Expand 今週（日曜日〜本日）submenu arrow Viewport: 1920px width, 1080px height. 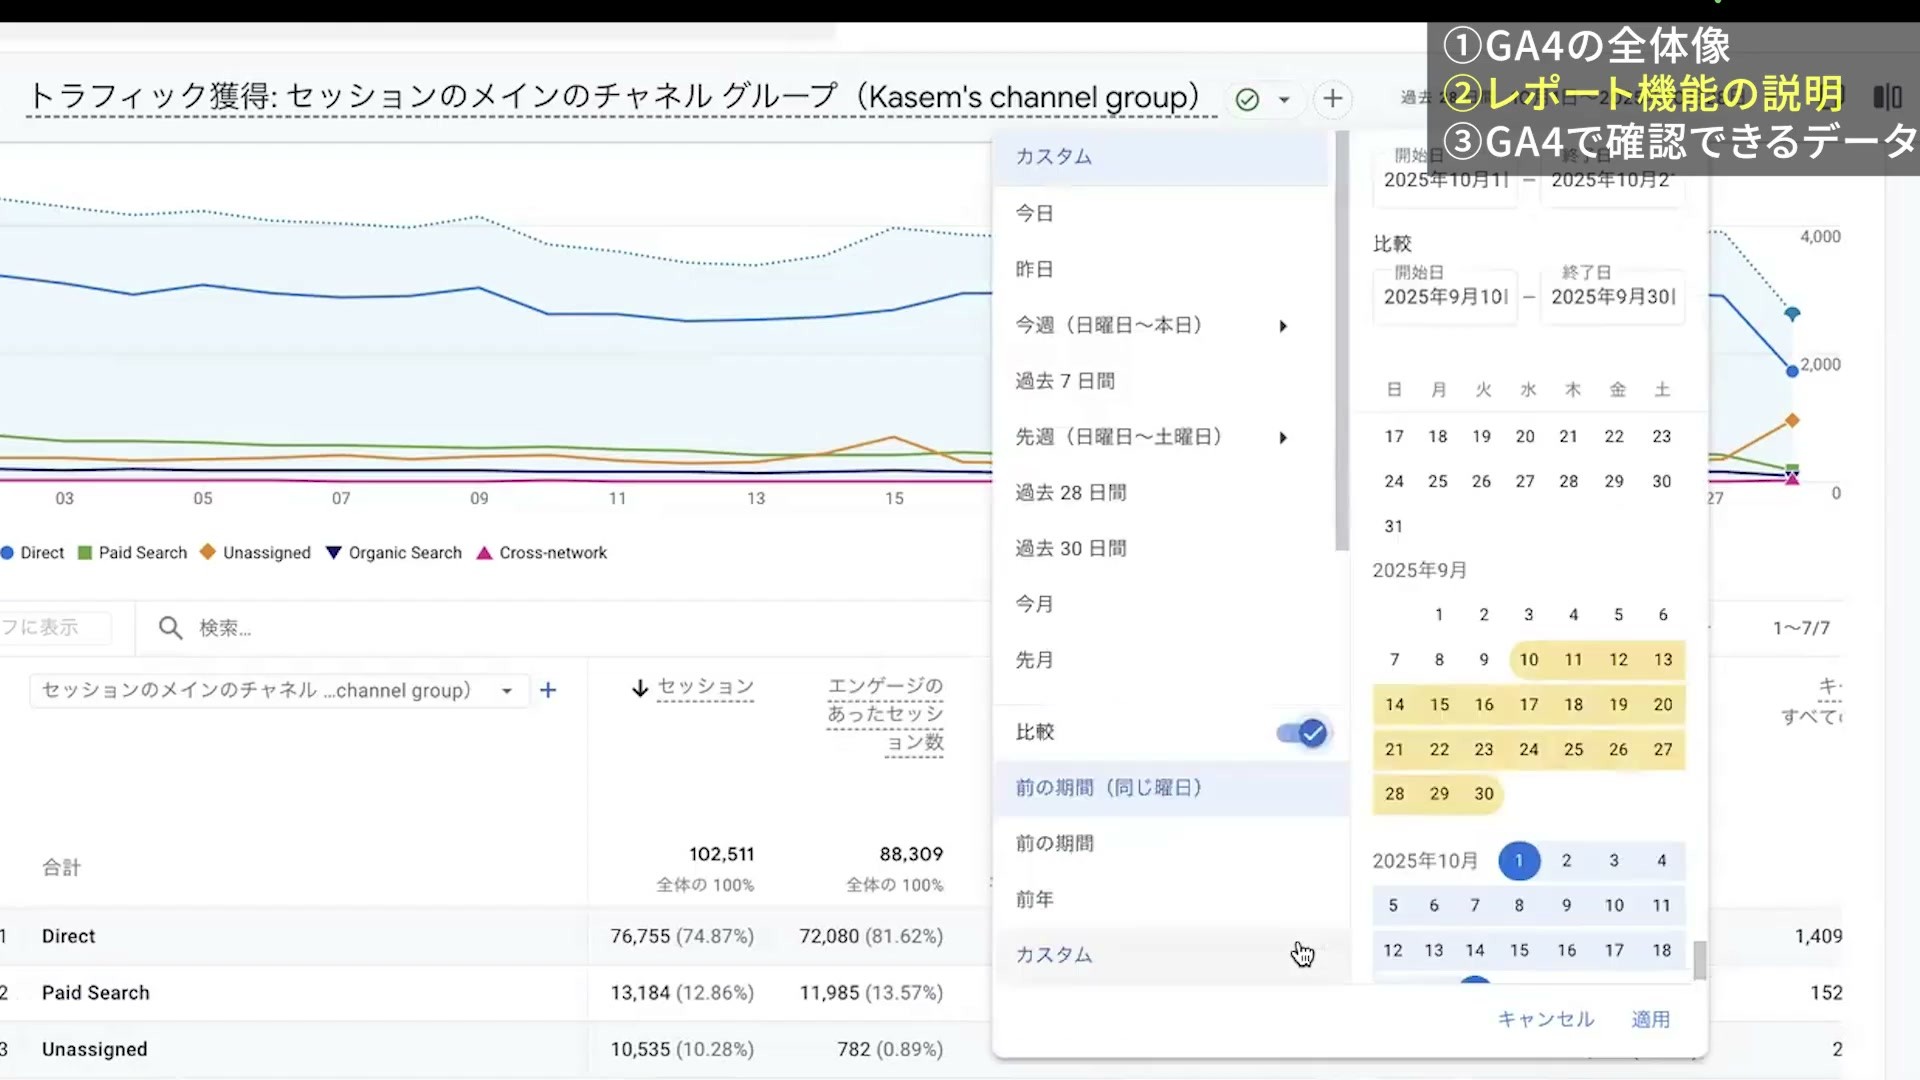[x=1283, y=326]
